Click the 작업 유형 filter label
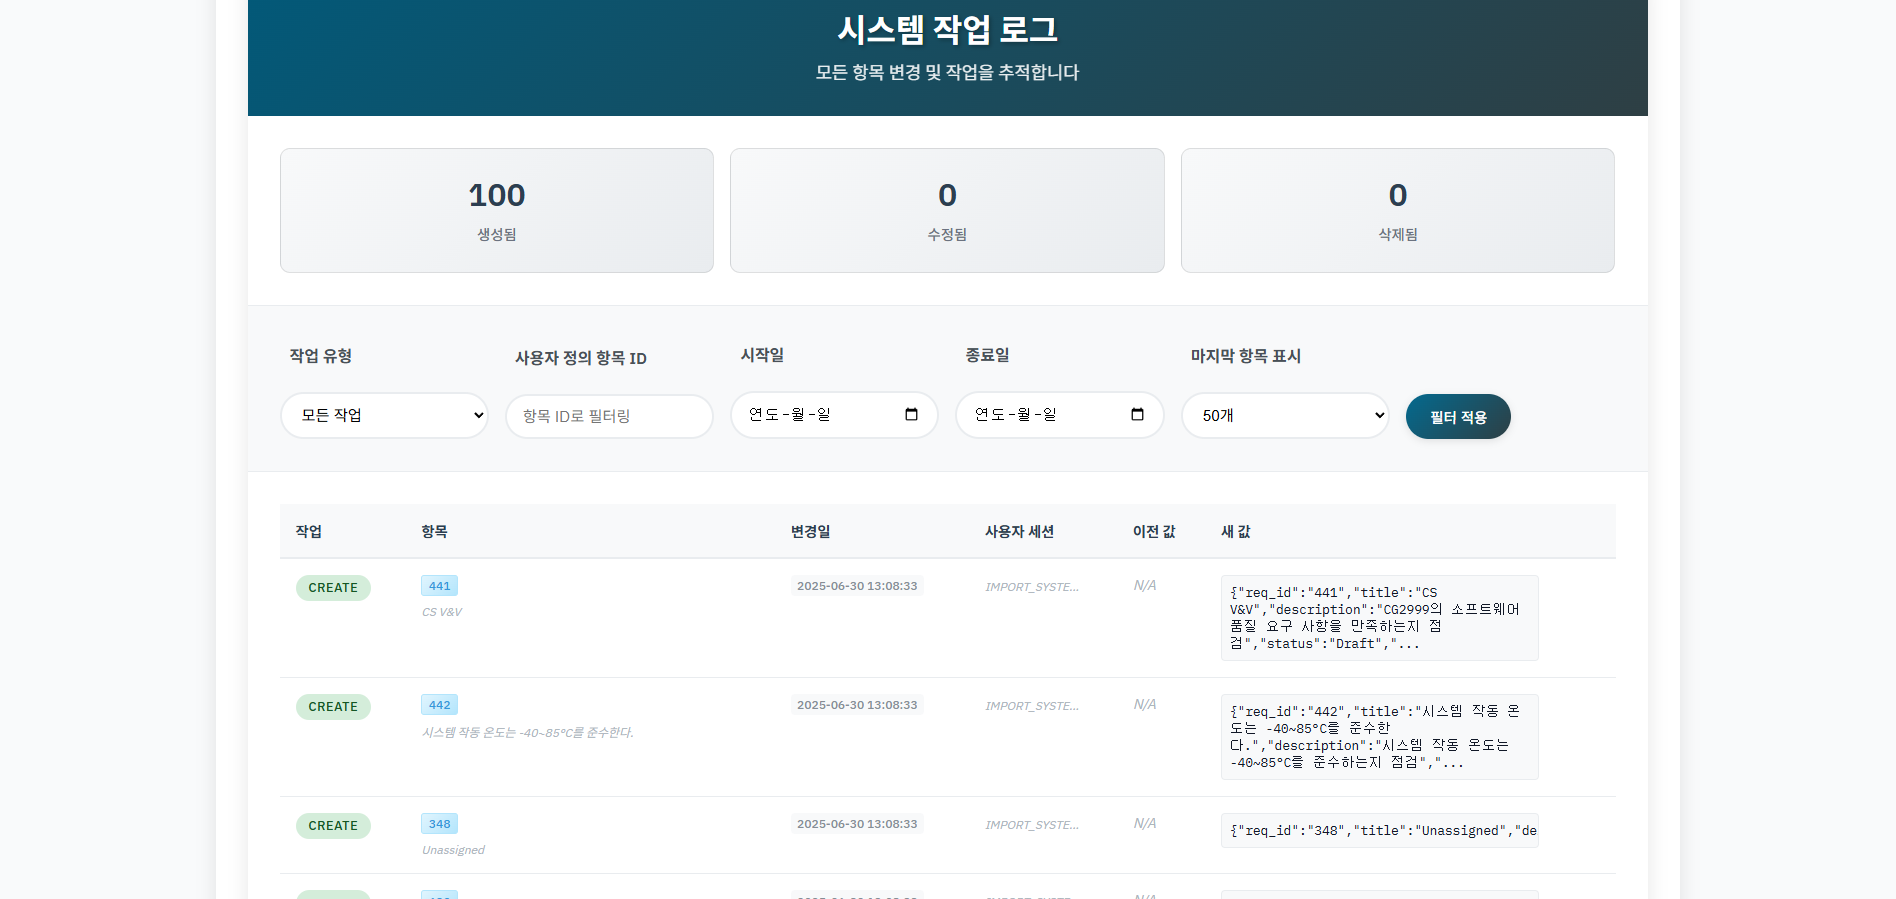Viewport: 1896px width, 899px height. tap(320, 356)
